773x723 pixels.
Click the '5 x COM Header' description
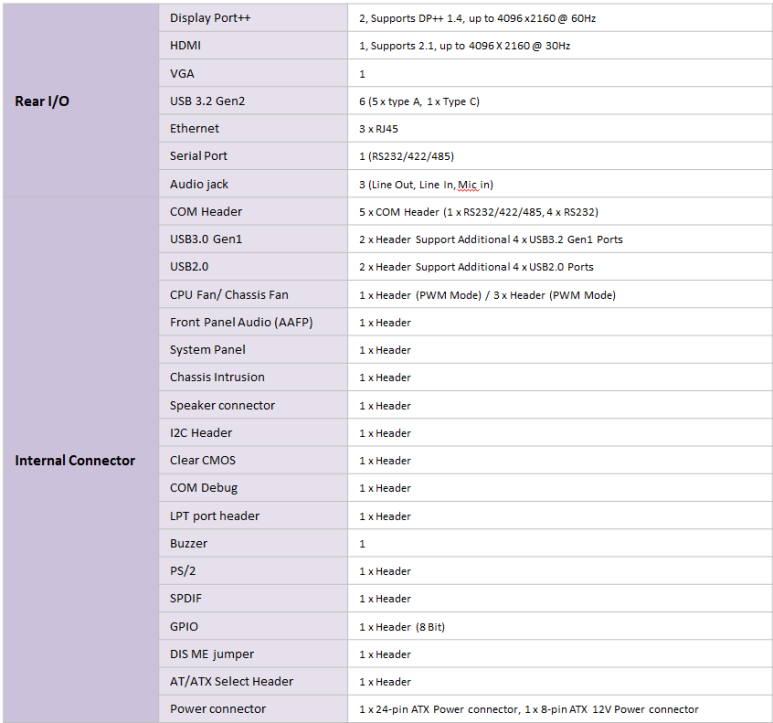[x=479, y=212]
